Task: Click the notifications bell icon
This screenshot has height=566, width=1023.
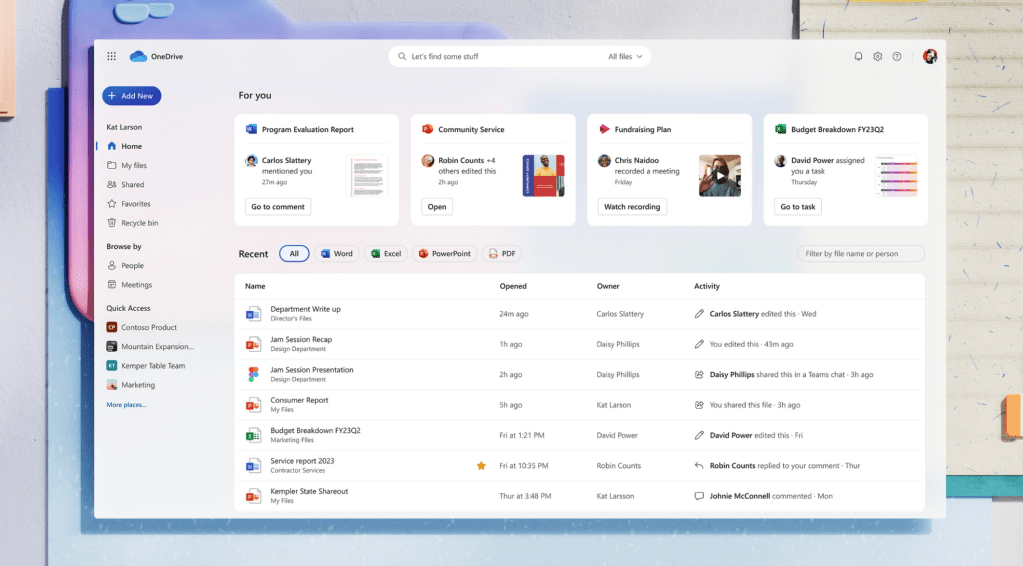Action: [858, 57]
